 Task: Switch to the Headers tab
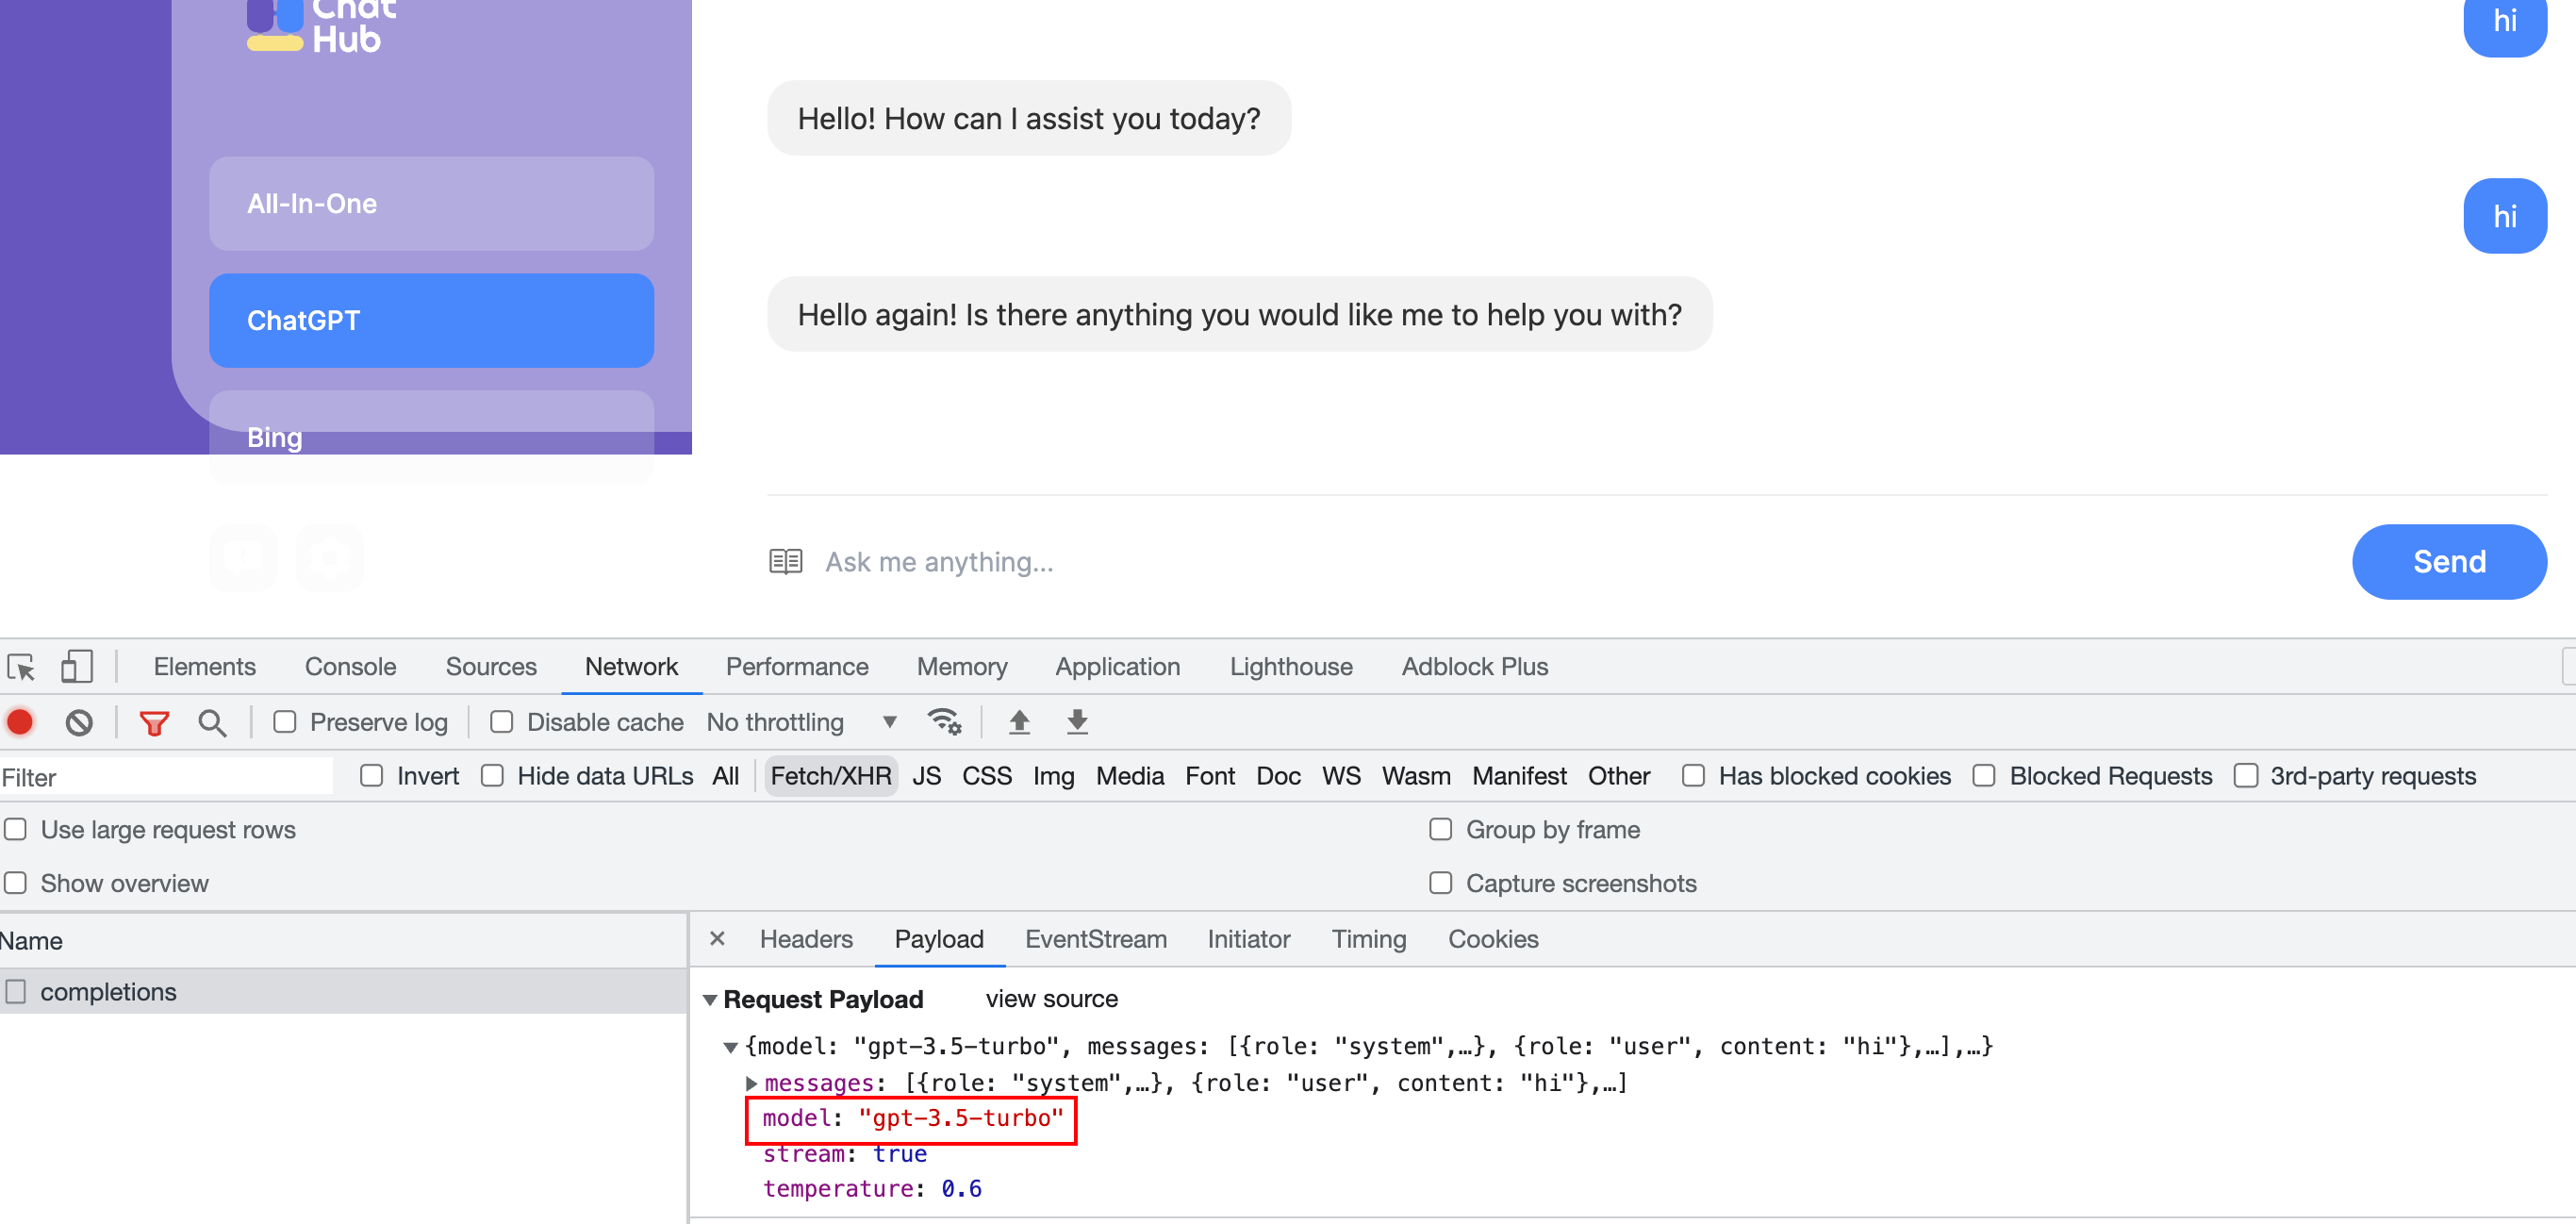coord(806,939)
